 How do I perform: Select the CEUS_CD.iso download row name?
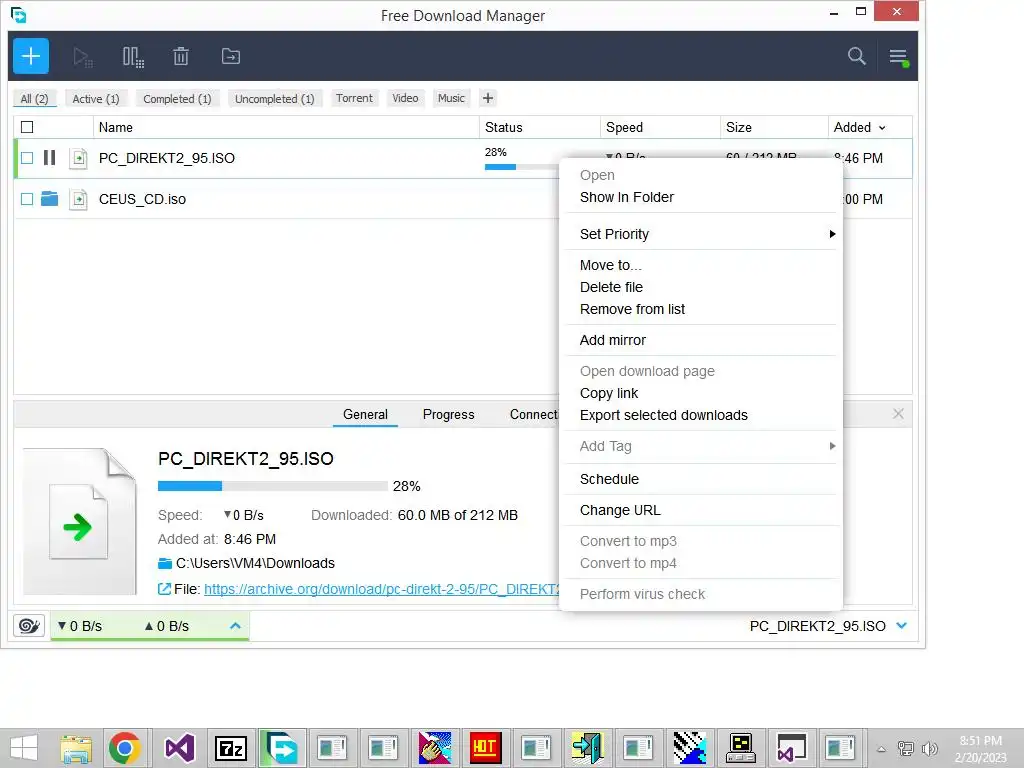pyautogui.click(x=142, y=199)
